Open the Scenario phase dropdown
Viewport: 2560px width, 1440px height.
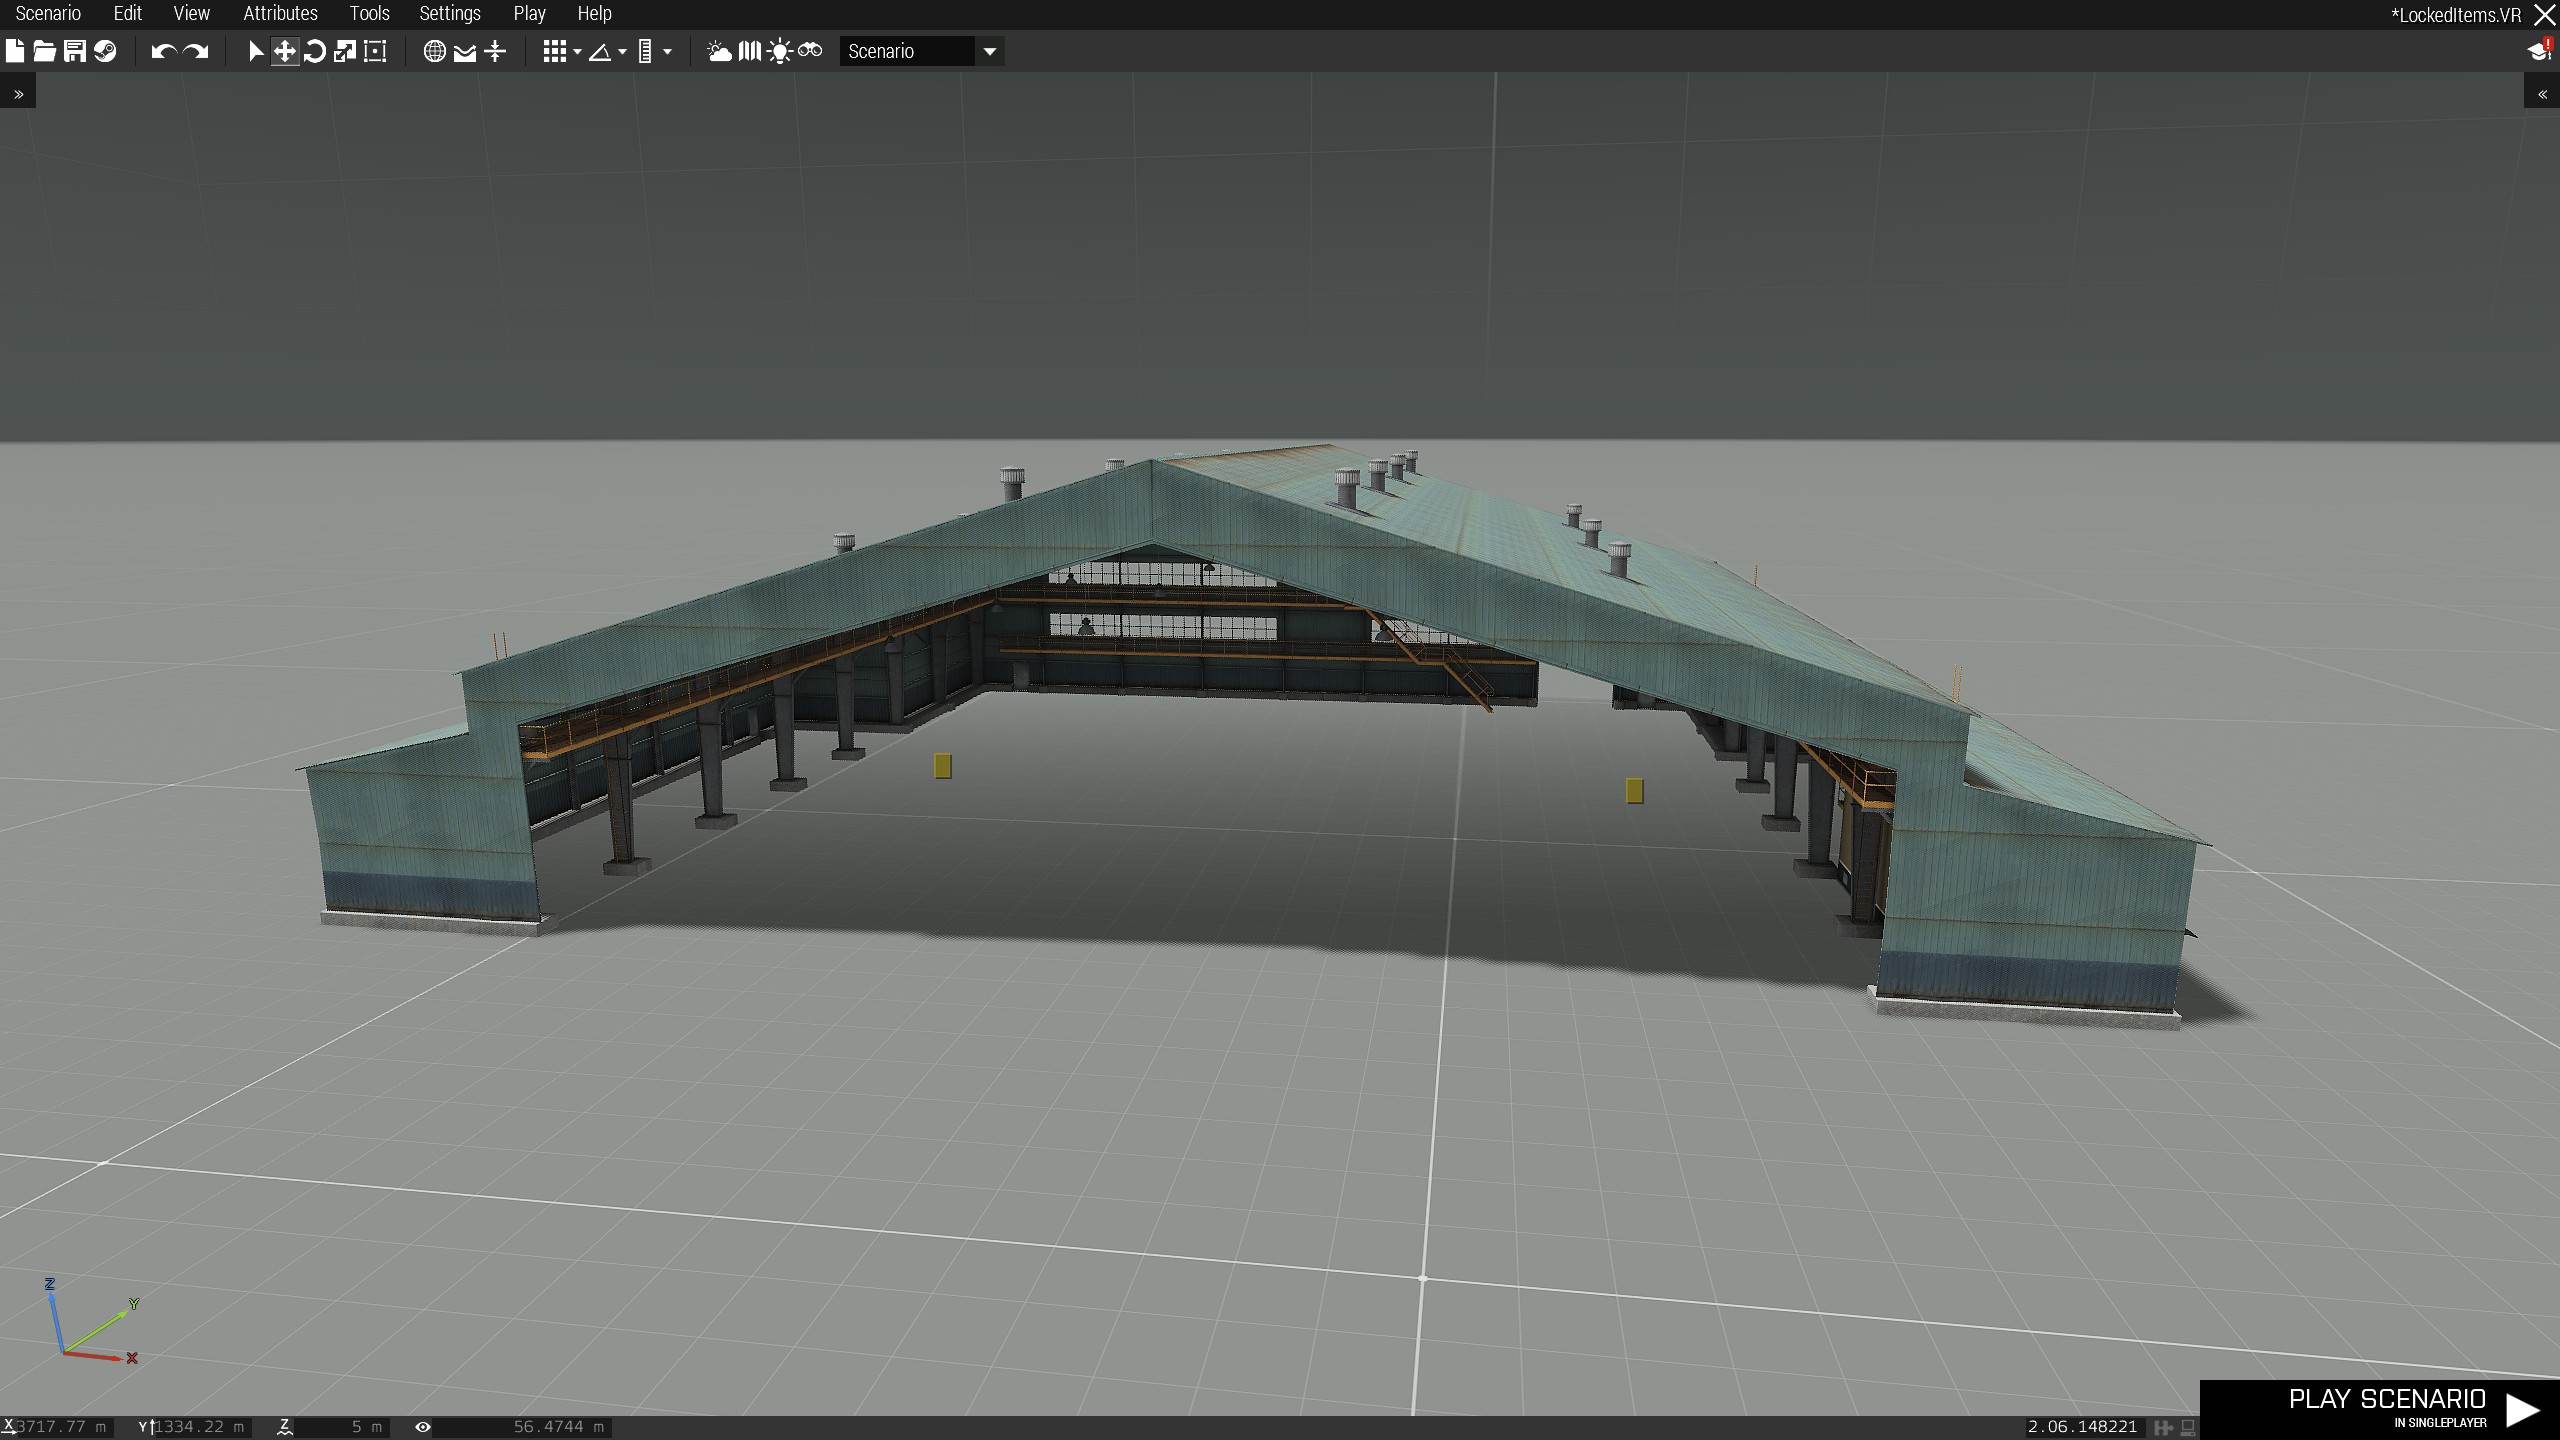click(x=922, y=51)
